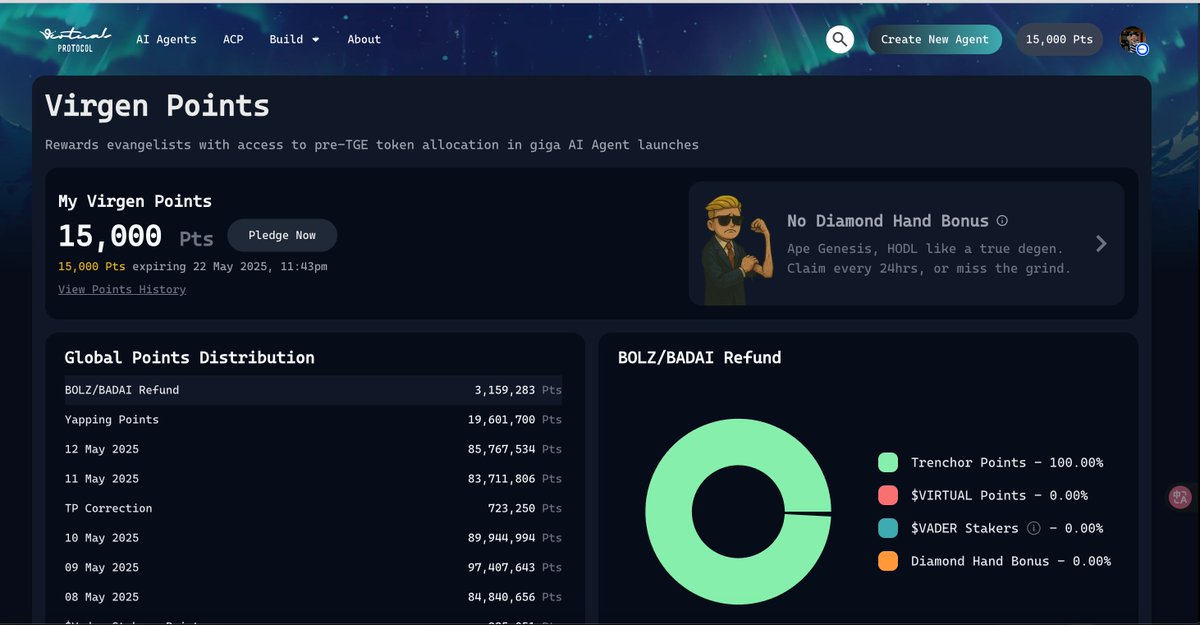Click the green Trenchor Points legend swatch
The image size is (1200, 625).
tap(888, 462)
